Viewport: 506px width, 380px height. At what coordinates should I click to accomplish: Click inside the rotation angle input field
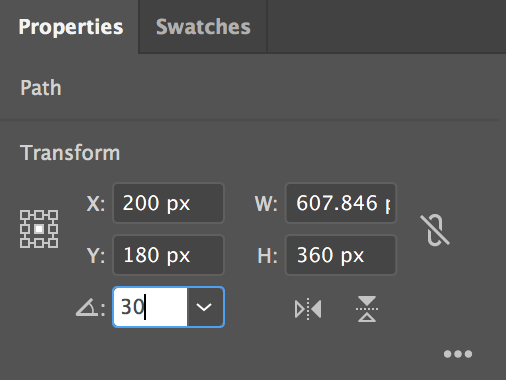click(x=150, y=307)
